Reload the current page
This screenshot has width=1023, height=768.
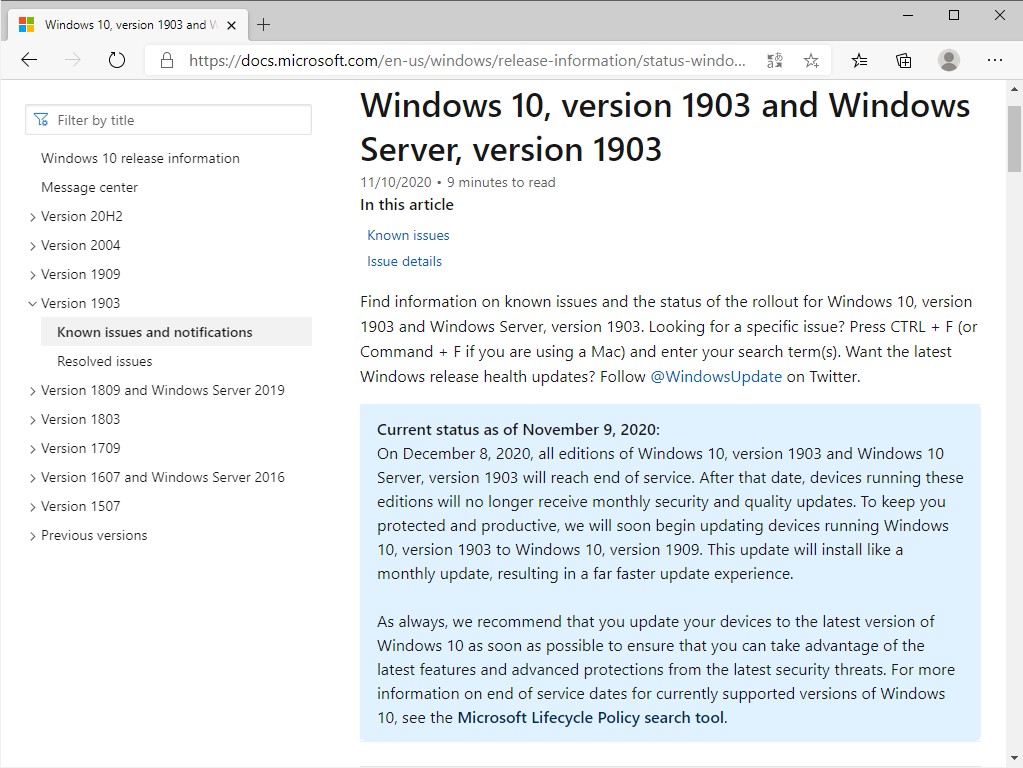point(116,60)
